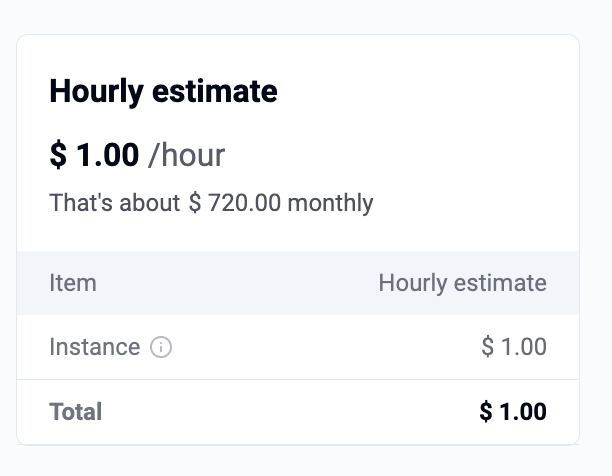Click empty space between Item and Hourly estimate headers
Viewport: 612px width, 476px height.
[x=240, y=283]
